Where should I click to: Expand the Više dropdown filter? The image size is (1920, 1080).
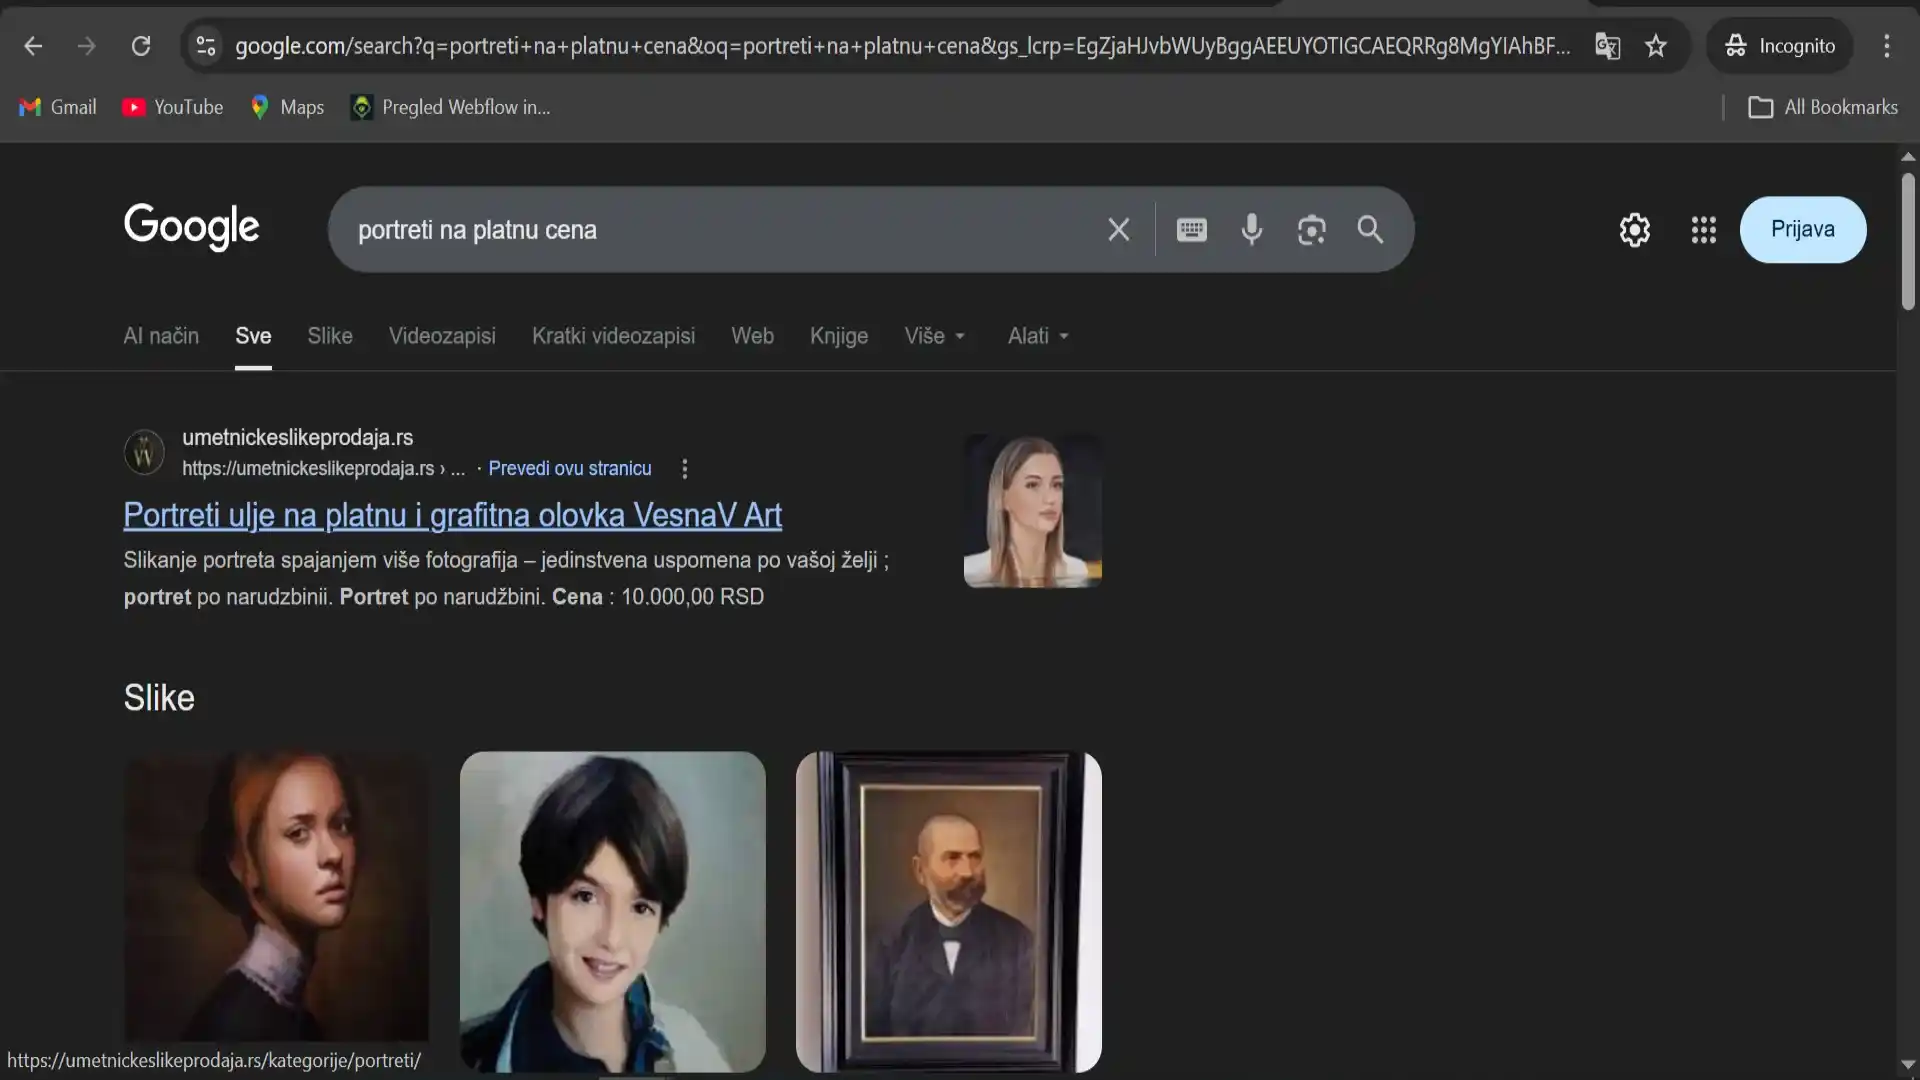click(x=934, y=336)
